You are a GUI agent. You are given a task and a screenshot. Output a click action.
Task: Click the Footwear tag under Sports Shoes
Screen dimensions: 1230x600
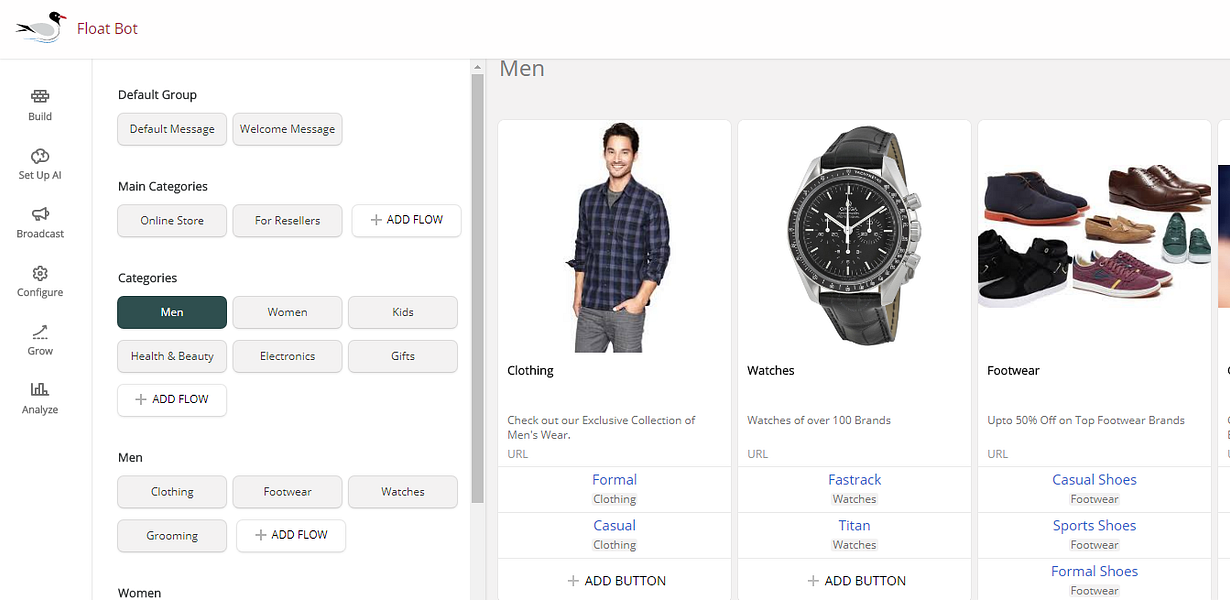tap(1094, 545)
